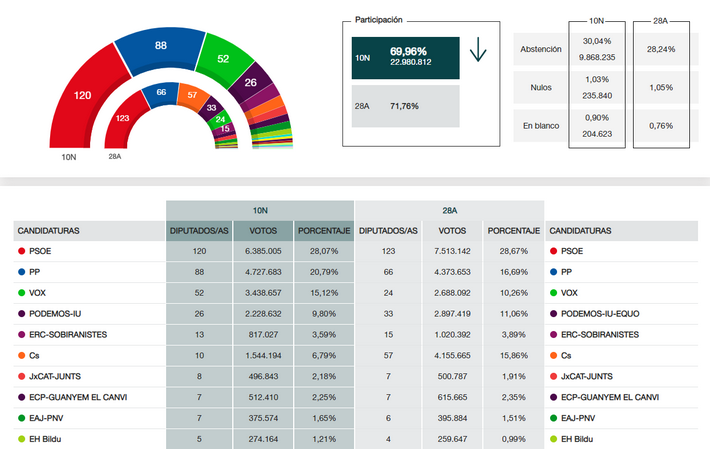This screenshot has height=449, width=710.
Task: Click PSOE's 10N votes 6.385.005
Action: tap(263, 251)
